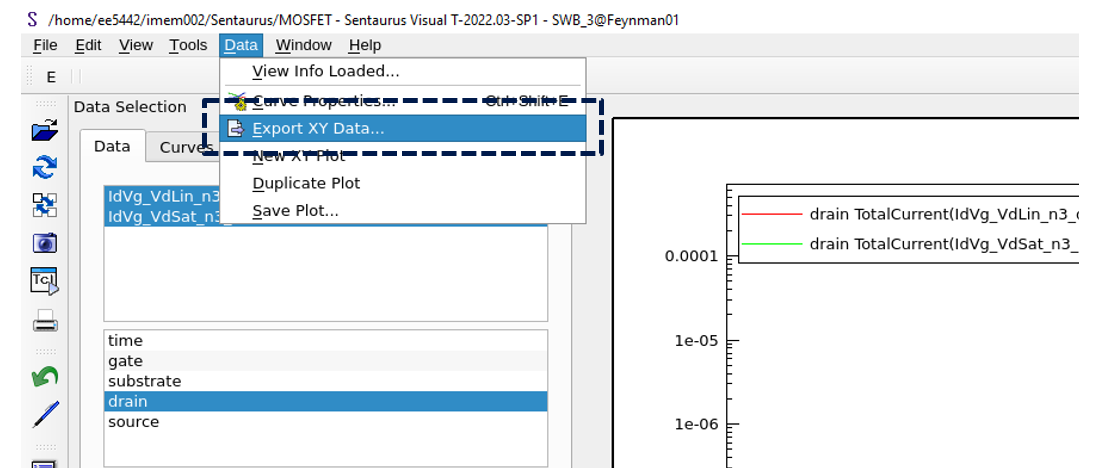Viewport: 1116px width, 468px height.
Task: Select Duplicate Plot menu option
Action: (306, 183)
